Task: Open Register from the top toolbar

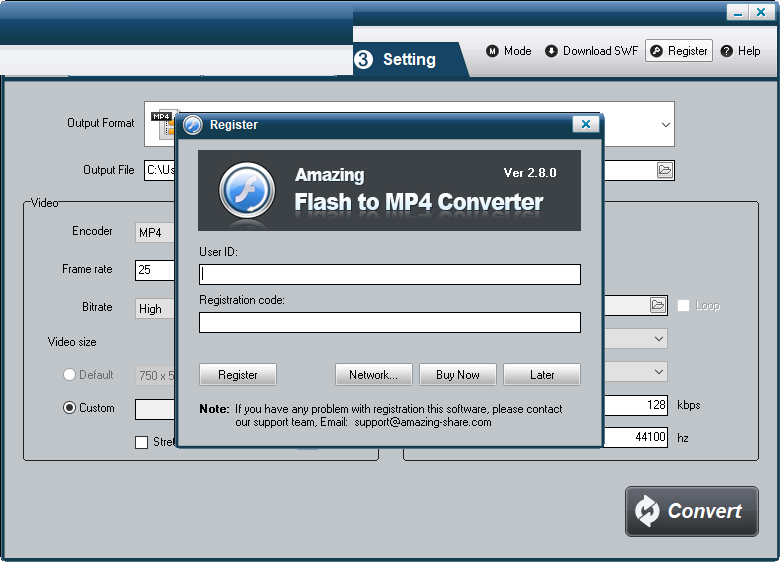Action: (678, 51)
